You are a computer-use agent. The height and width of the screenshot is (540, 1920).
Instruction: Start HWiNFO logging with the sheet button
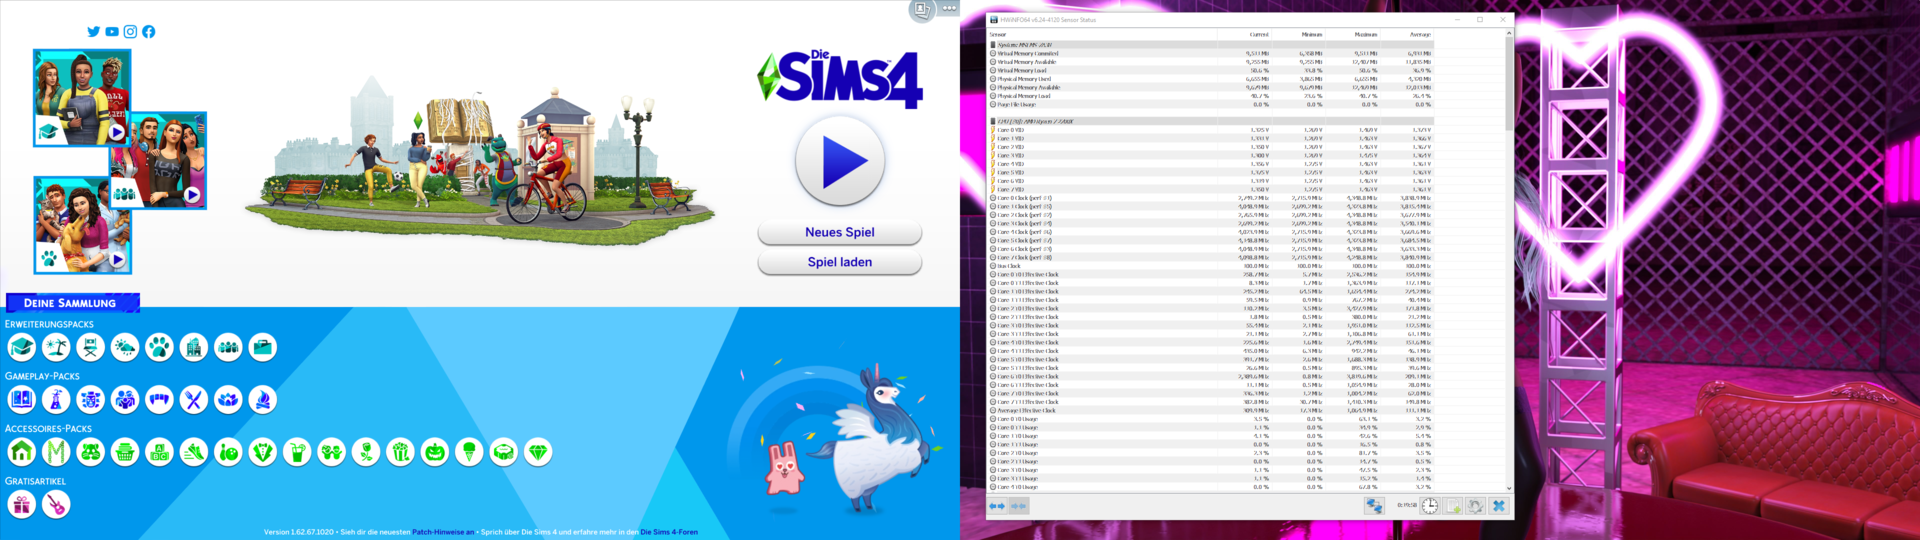pos(1453,506)
